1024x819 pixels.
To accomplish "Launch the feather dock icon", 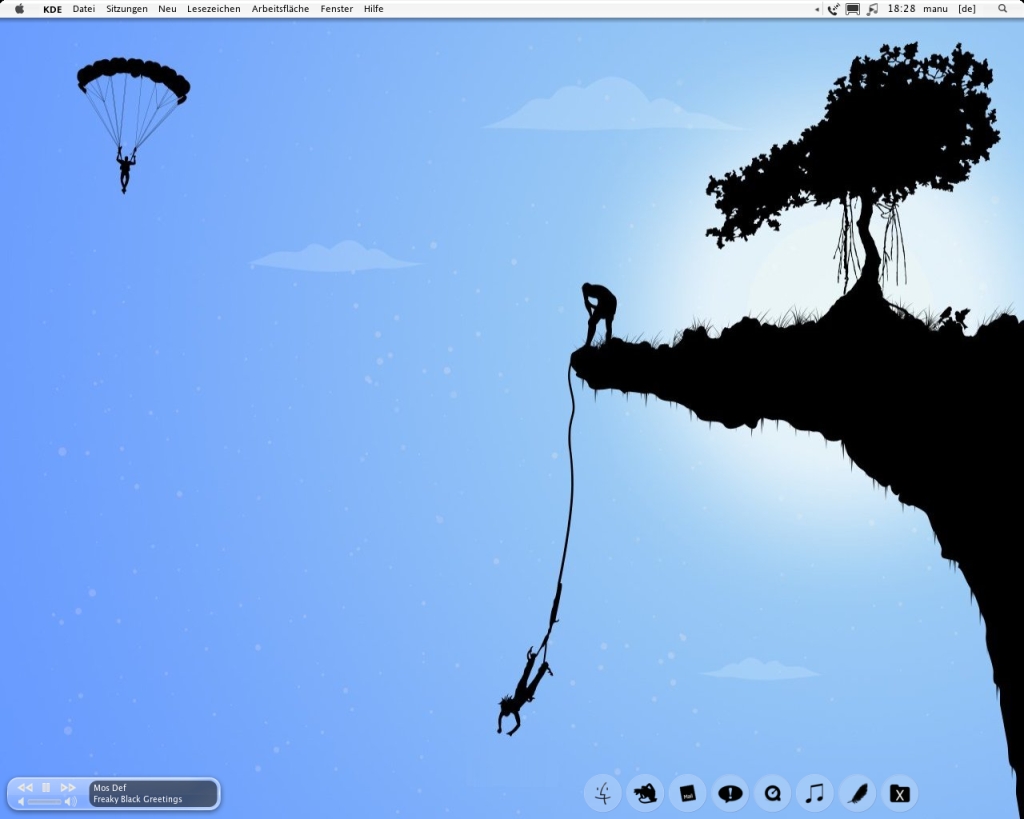I will (857, 794).
